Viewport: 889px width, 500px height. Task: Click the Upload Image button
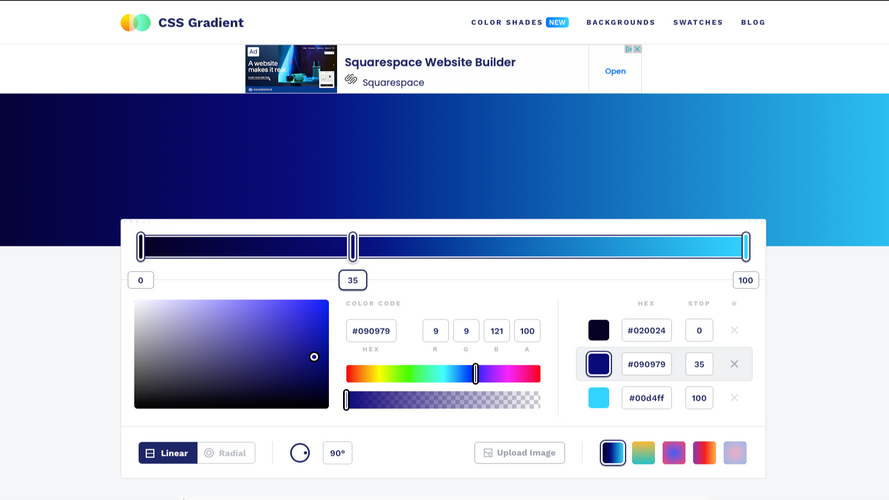519,453
